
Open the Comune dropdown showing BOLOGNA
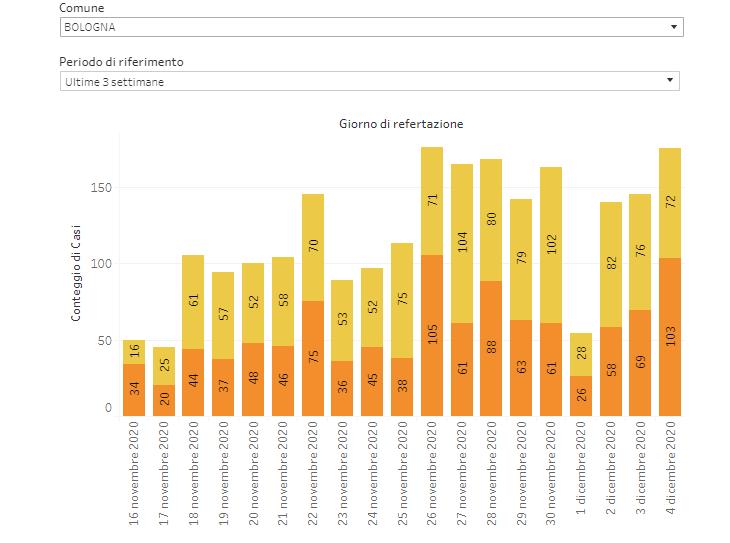click(371, 27)
